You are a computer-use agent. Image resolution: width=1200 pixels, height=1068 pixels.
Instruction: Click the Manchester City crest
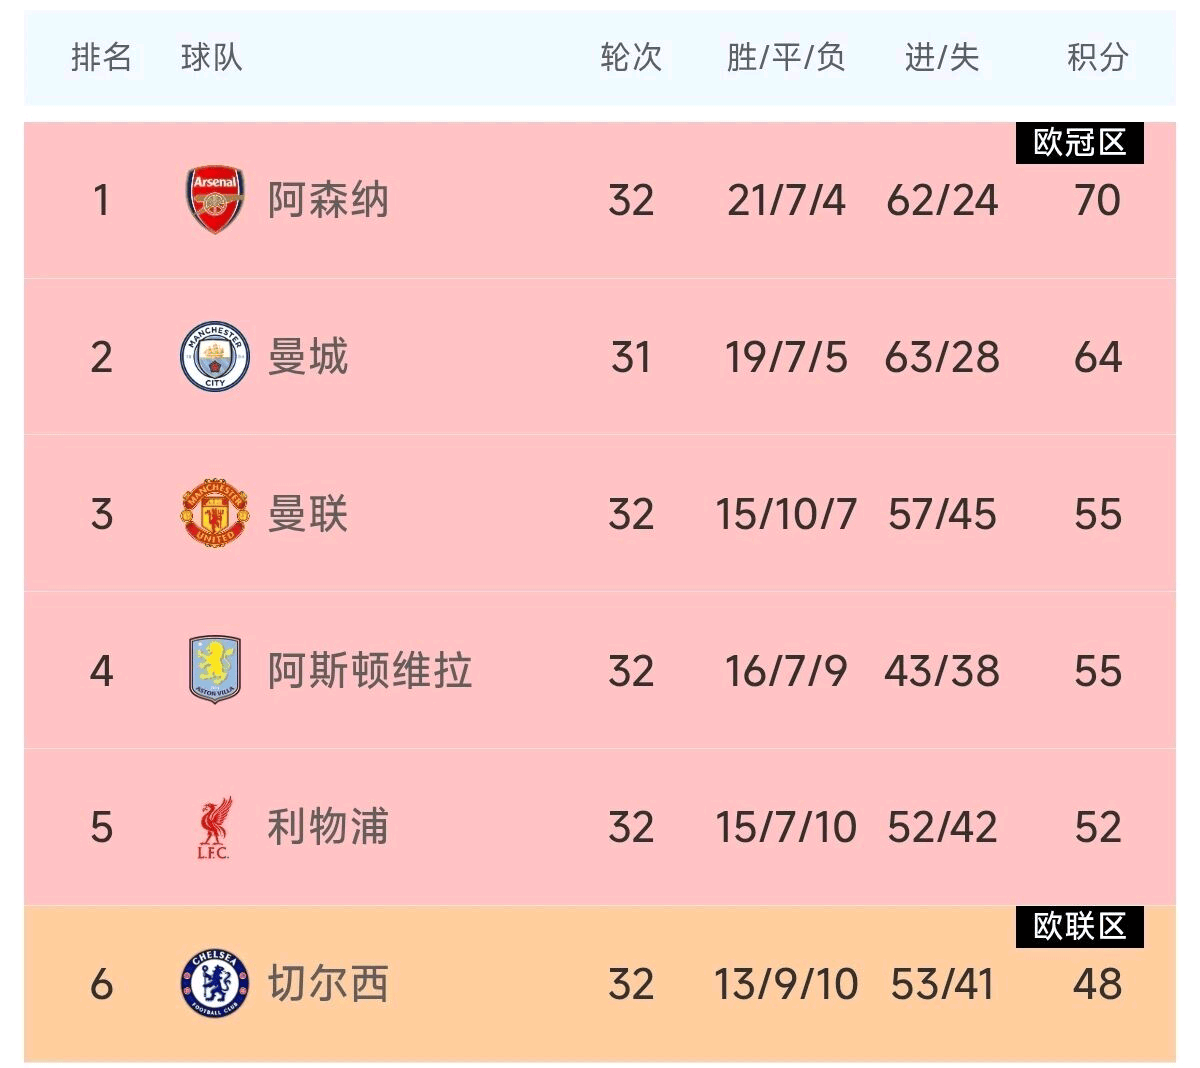coord(215,357)
